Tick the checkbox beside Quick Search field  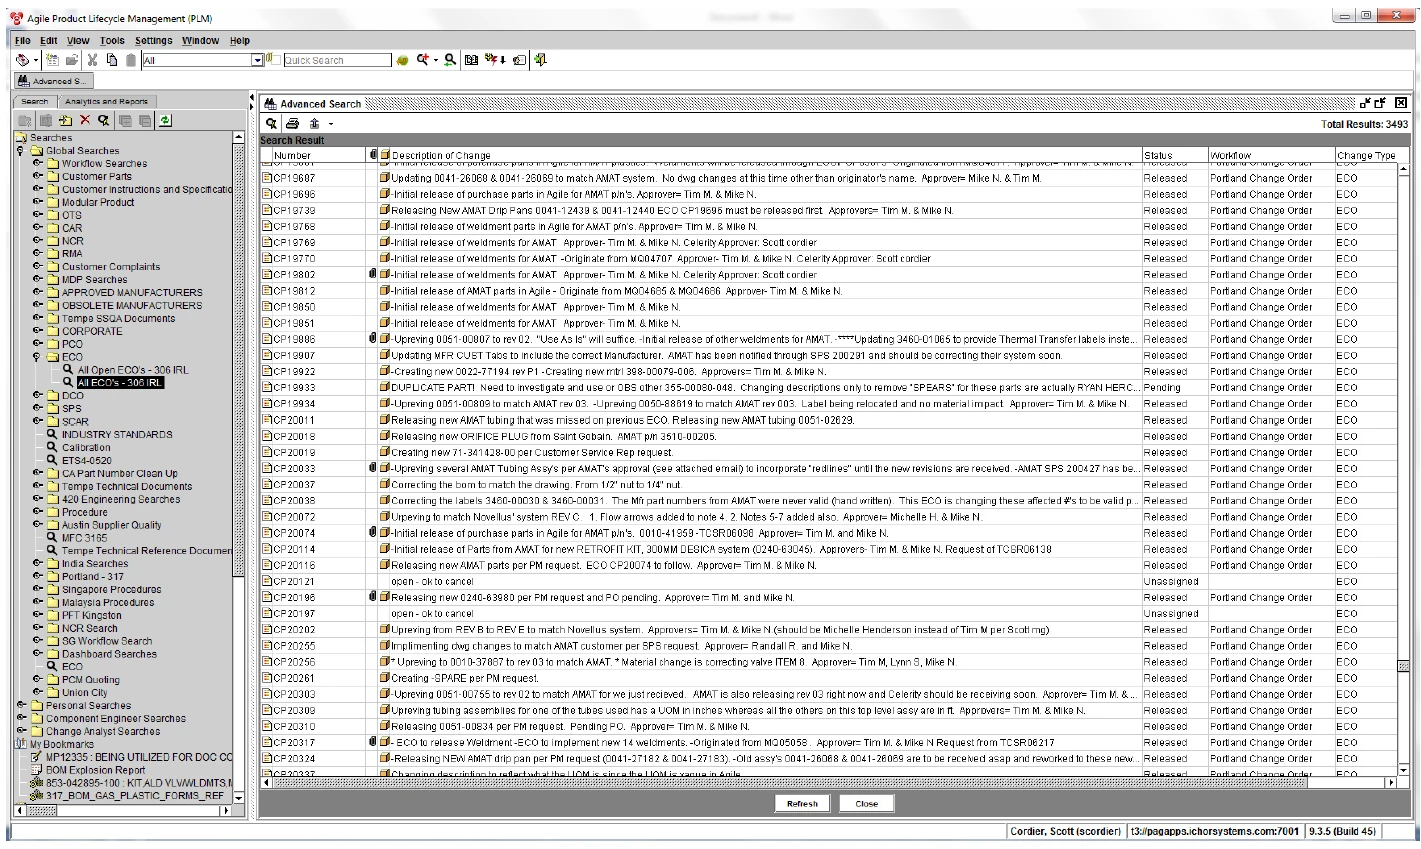coord(277,60)
